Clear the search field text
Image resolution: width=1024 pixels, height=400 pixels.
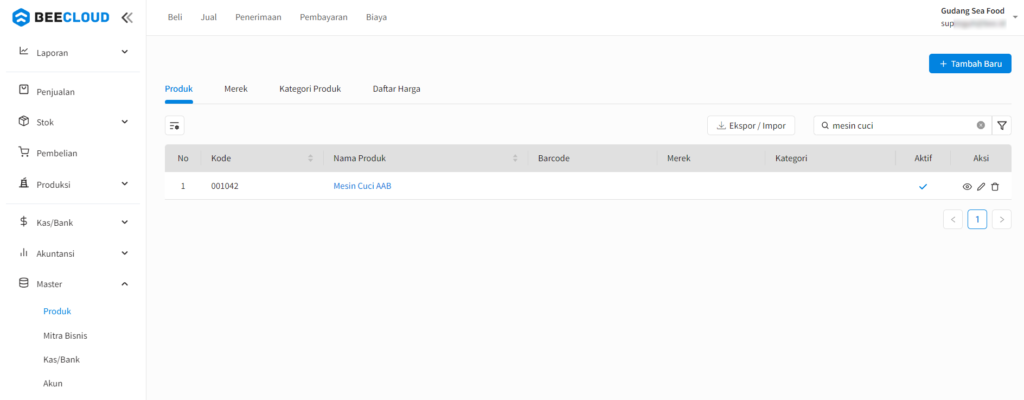click(981, 125)
